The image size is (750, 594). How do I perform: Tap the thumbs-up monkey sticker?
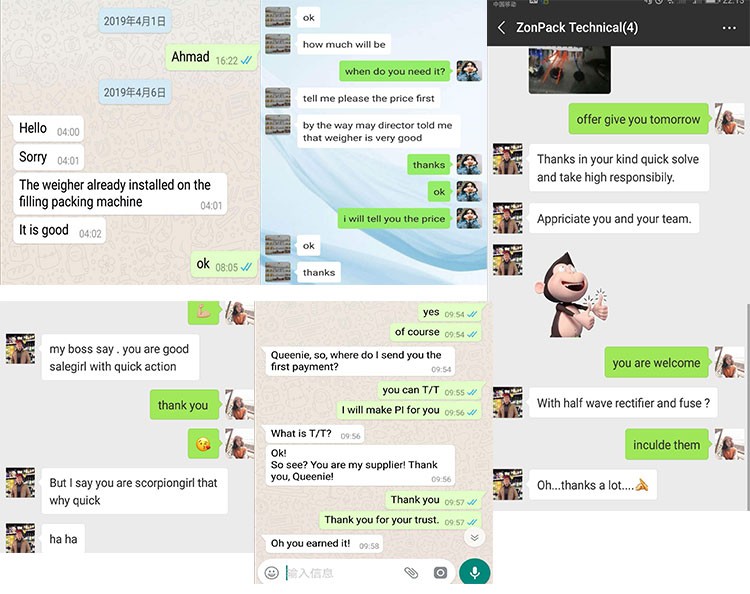pyautogui.click(x=571, y=295)
